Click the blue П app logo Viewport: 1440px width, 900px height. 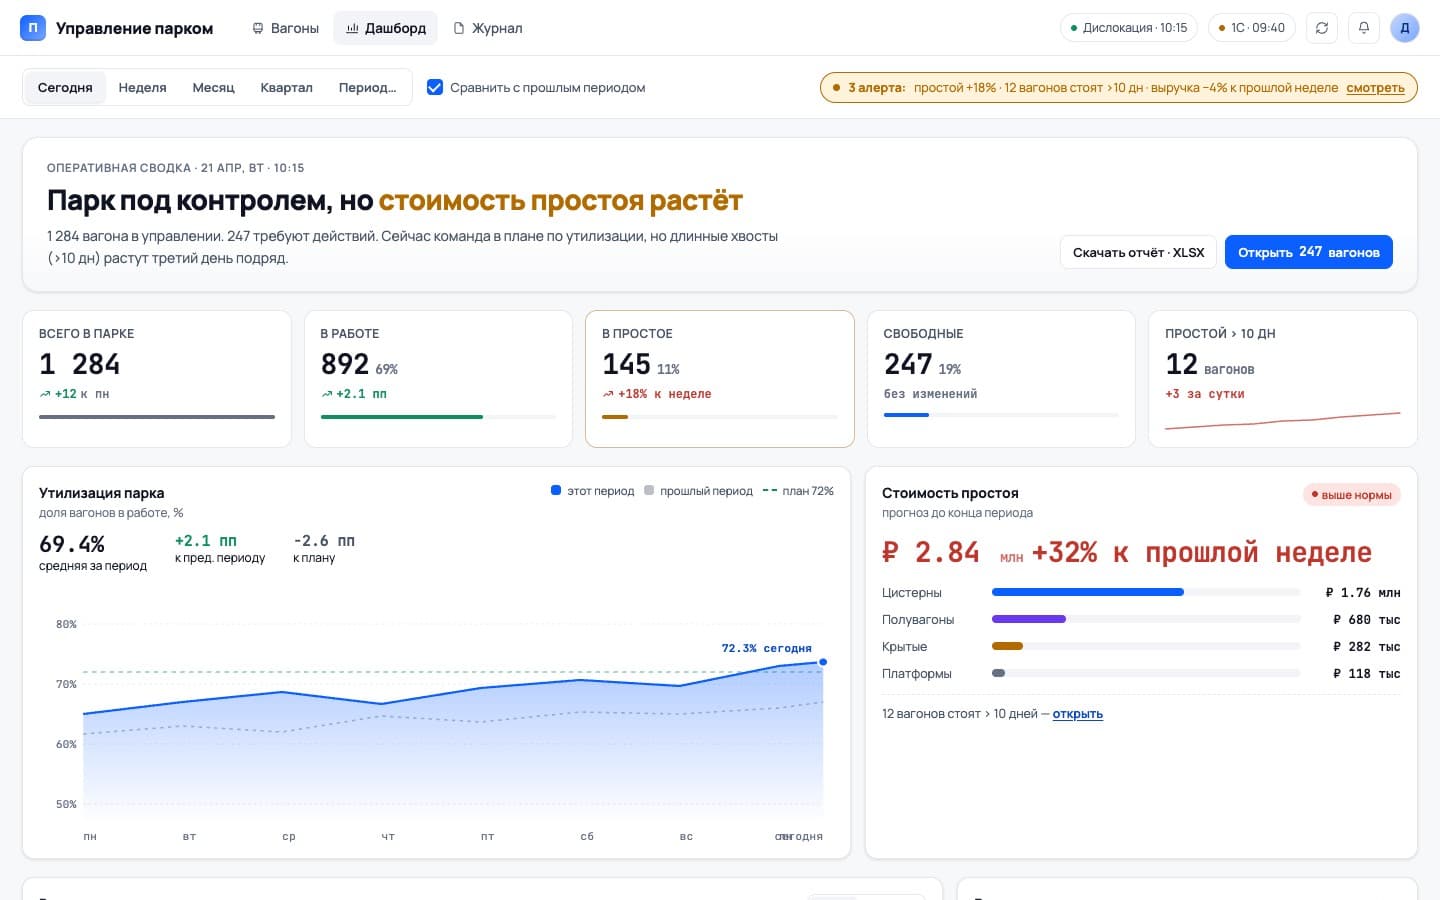[x=33, y=28]
